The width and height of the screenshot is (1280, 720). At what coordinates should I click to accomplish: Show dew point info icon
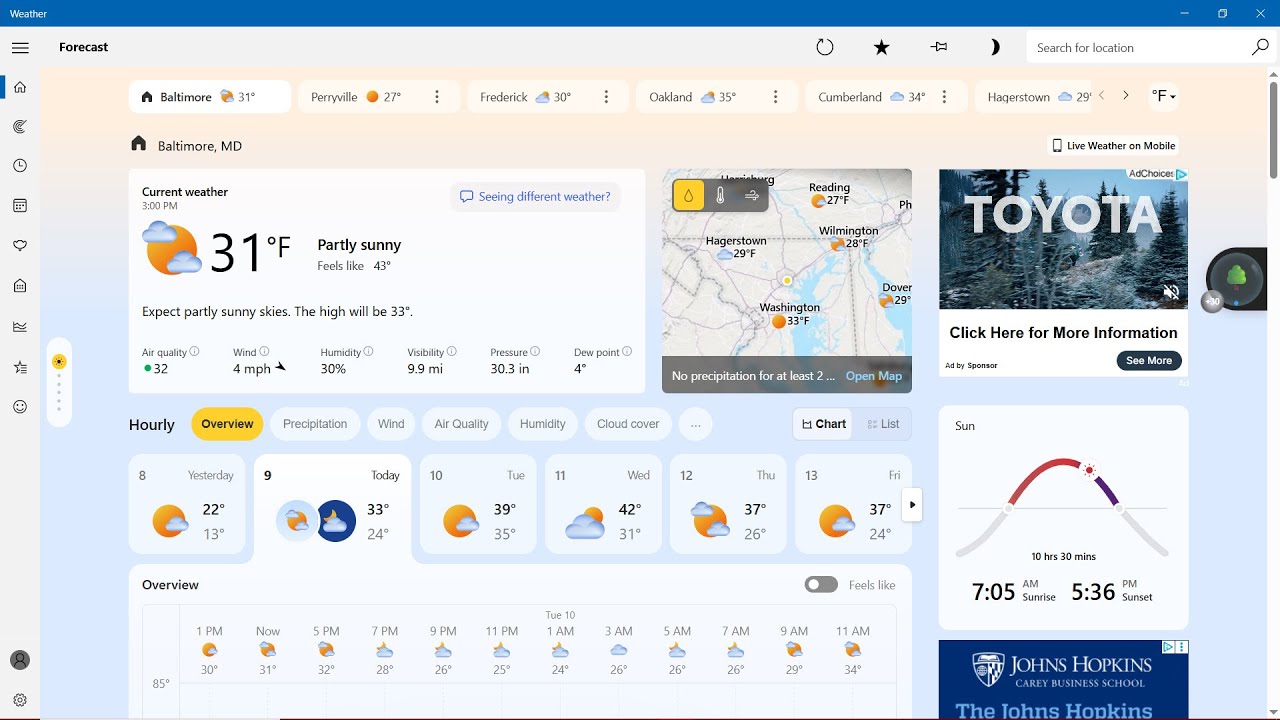point(627,351)
